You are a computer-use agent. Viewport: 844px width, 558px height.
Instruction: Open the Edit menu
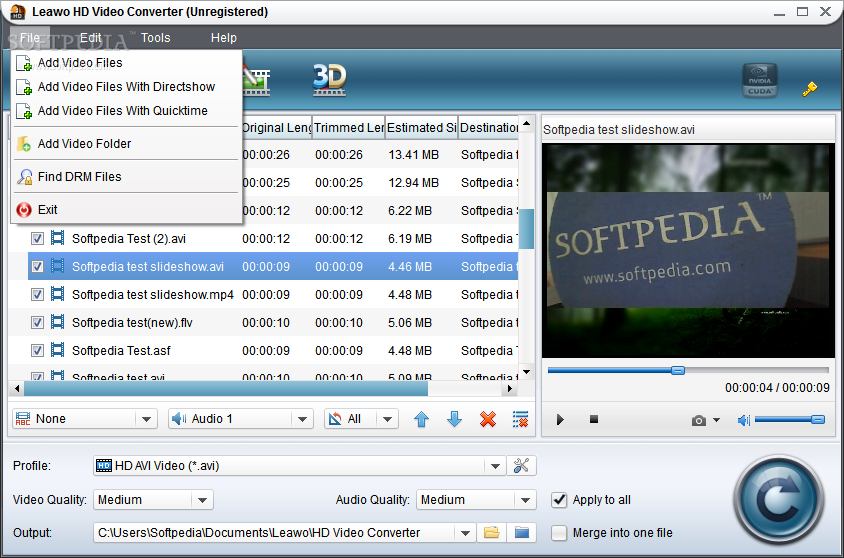tap(90, 38)
